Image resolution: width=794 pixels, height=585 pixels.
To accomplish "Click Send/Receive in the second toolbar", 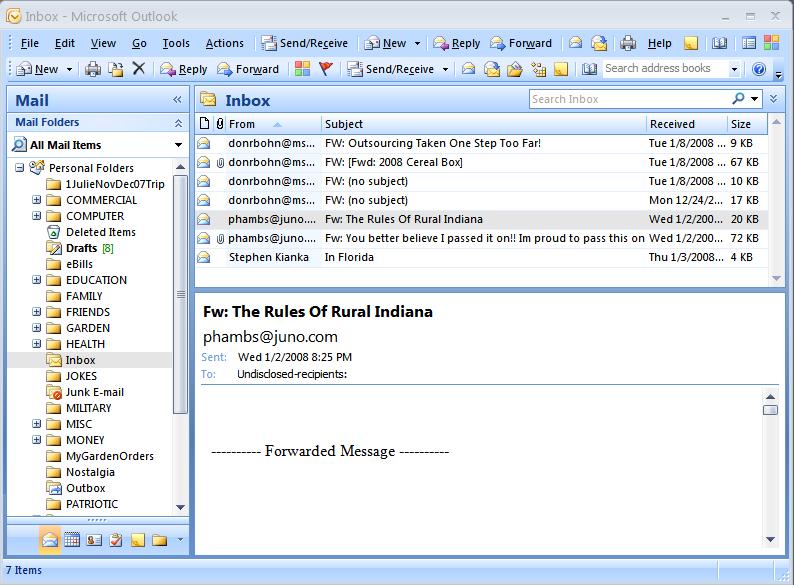I will (x=391, y=69).
